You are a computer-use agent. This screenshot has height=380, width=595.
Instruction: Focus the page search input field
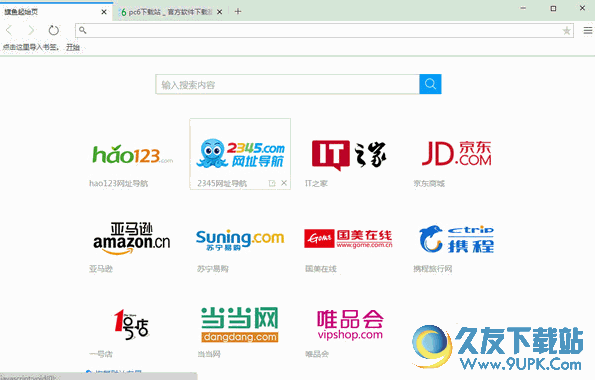[287, 84]
